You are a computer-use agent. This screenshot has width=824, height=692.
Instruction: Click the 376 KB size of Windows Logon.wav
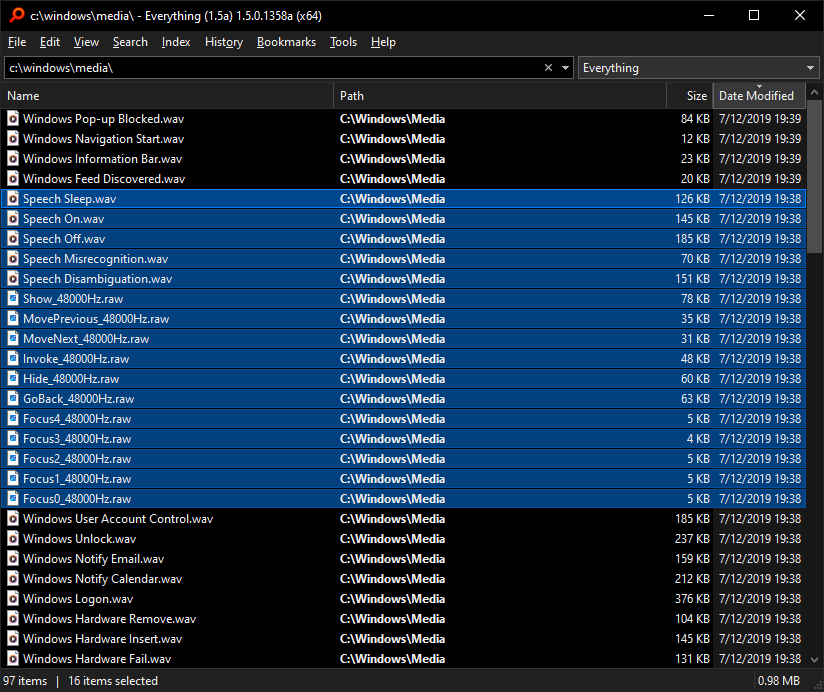coord(692,598)
